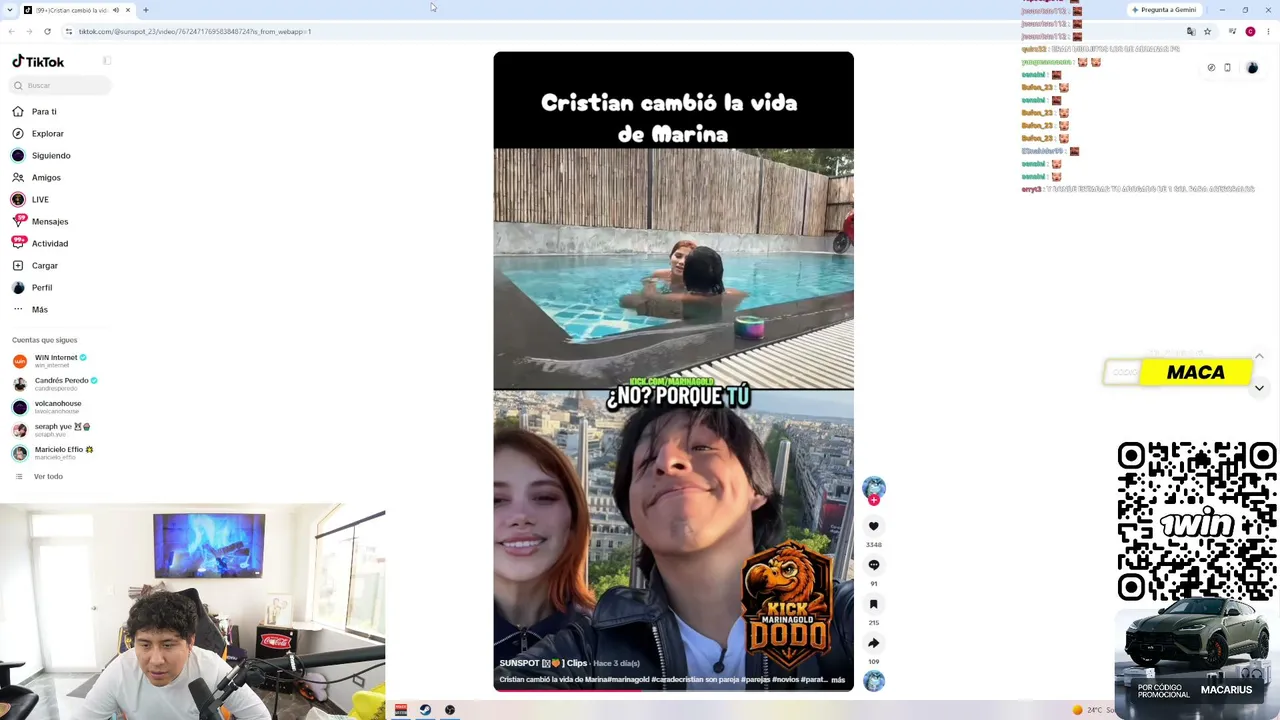
Task: Expand followed accounts with Ver todo
Action: 48,476
